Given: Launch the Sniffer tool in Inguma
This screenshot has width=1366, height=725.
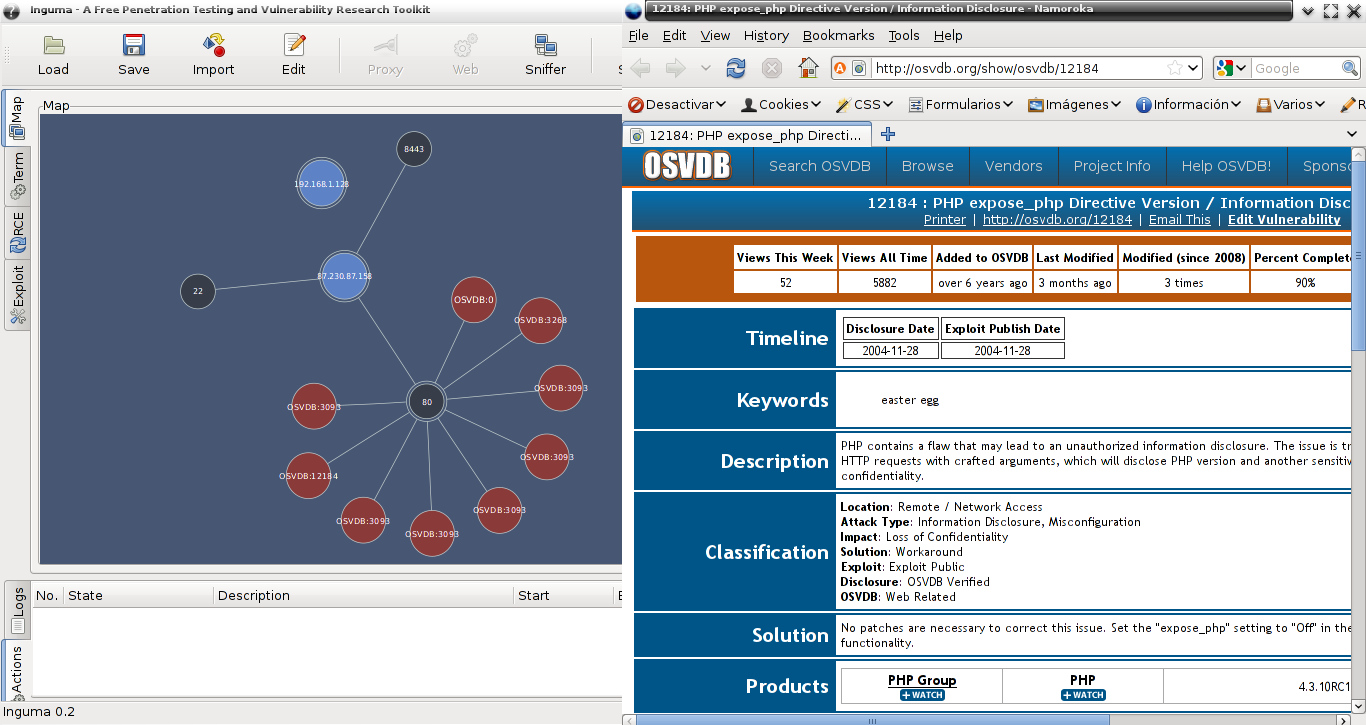Looking at the screenshot, I should coord(545,56).
